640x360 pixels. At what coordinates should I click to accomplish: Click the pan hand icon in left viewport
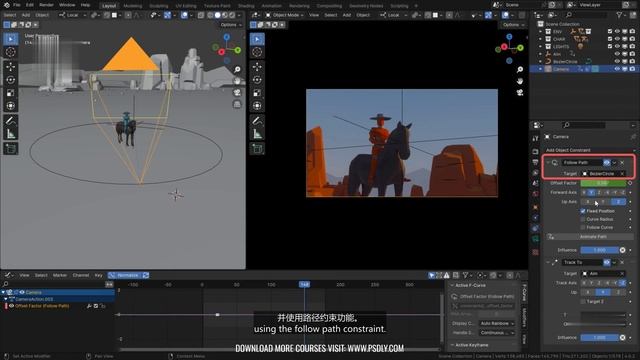pos(237,81)
